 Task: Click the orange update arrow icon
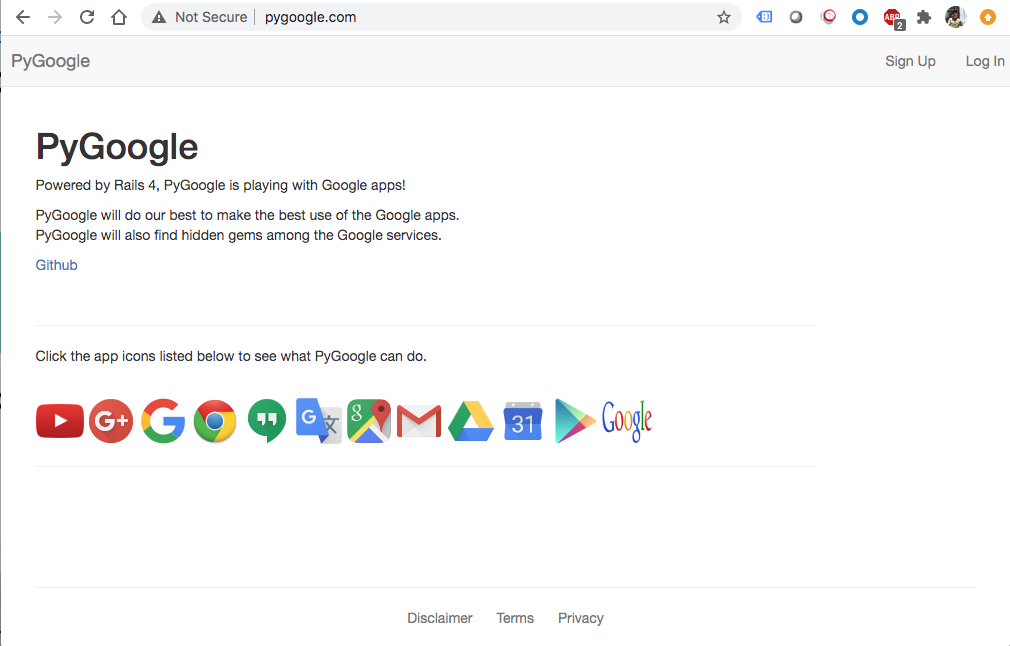click(987, 17)
